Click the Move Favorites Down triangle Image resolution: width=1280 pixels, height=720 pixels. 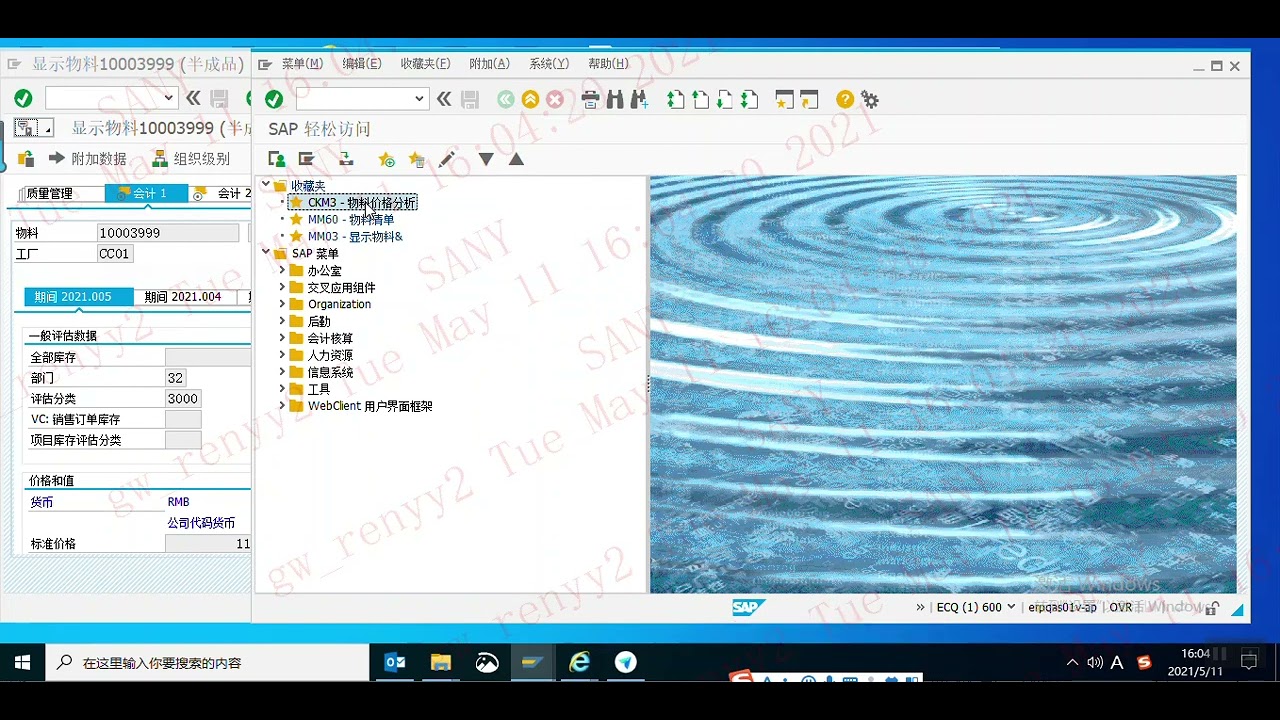pyautogui.click(x=486, y=159)
